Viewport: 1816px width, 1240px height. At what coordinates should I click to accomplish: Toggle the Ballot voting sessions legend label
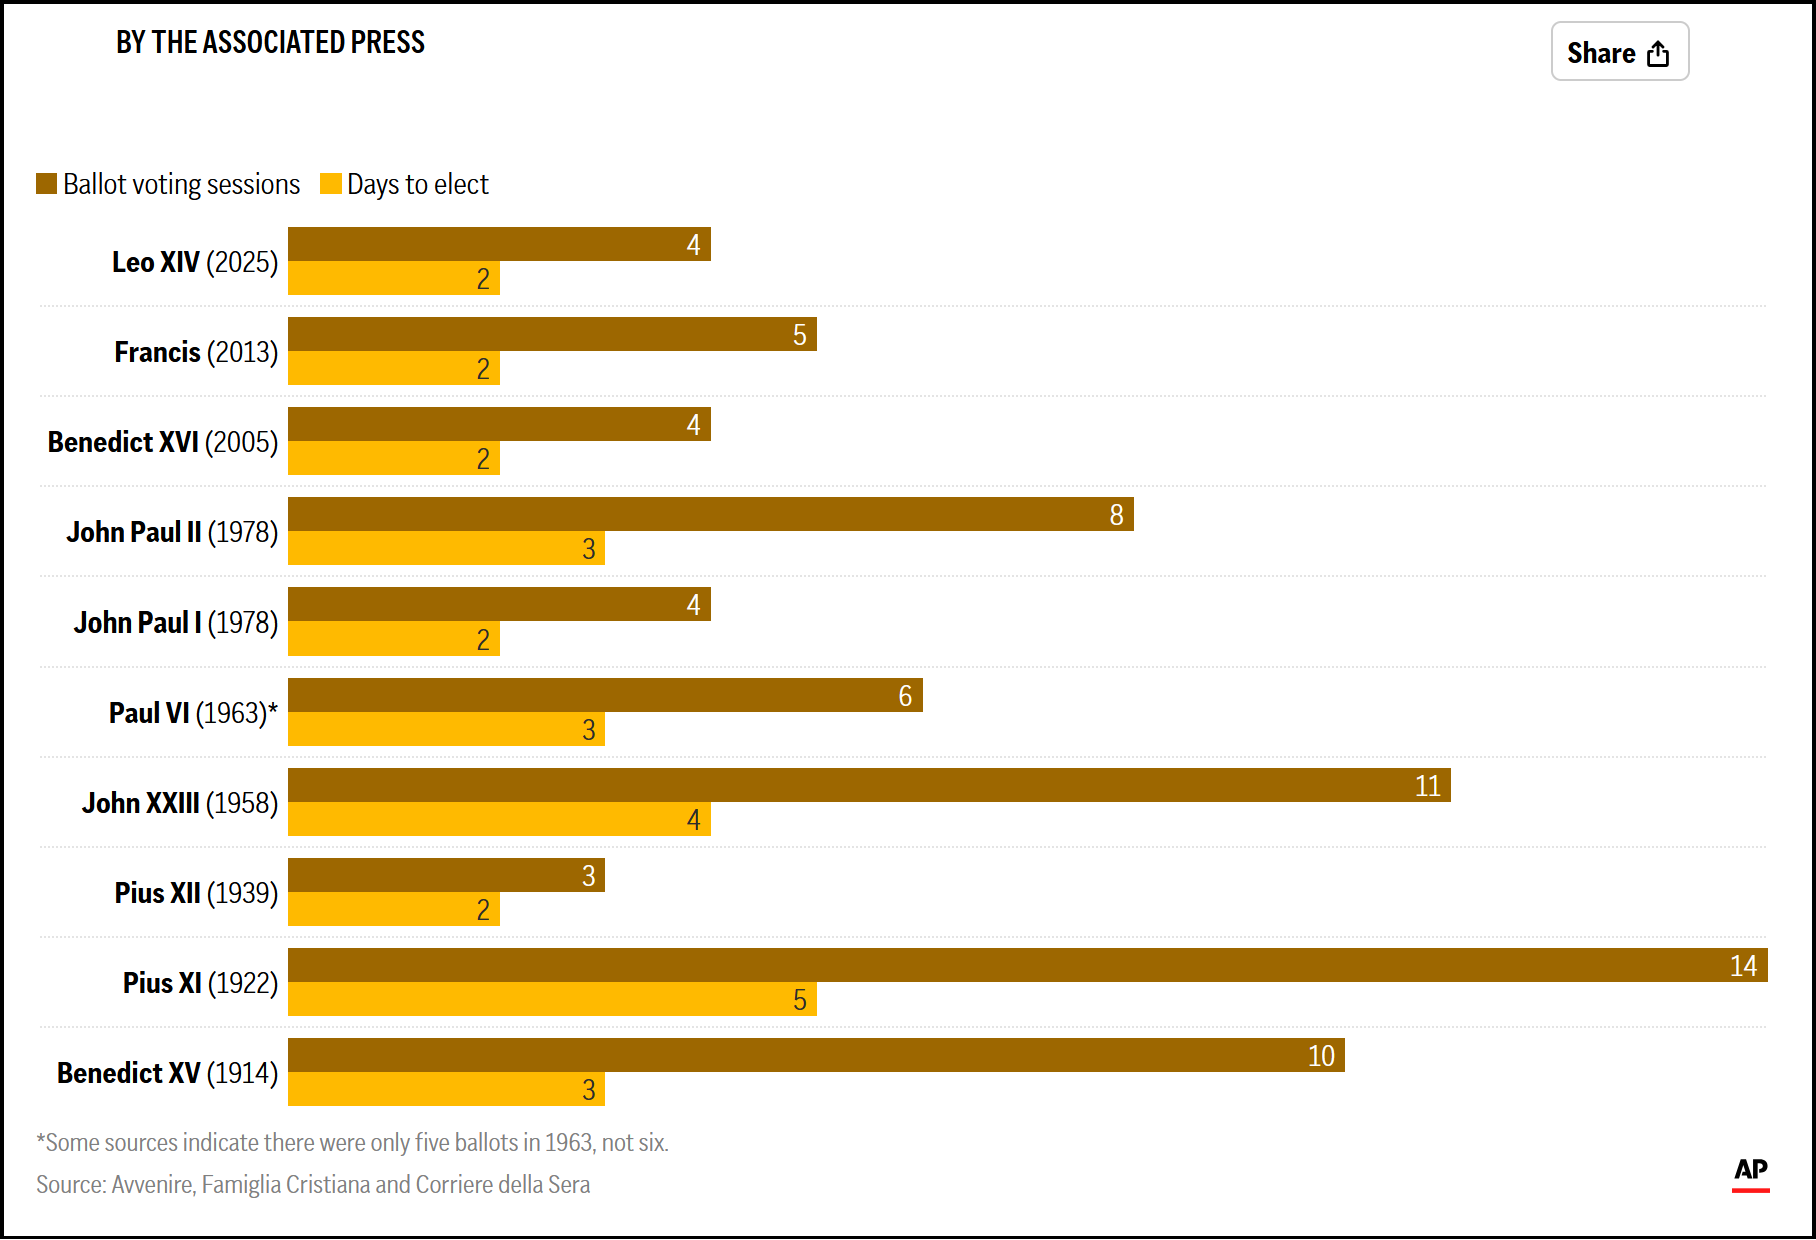point(181,184)
